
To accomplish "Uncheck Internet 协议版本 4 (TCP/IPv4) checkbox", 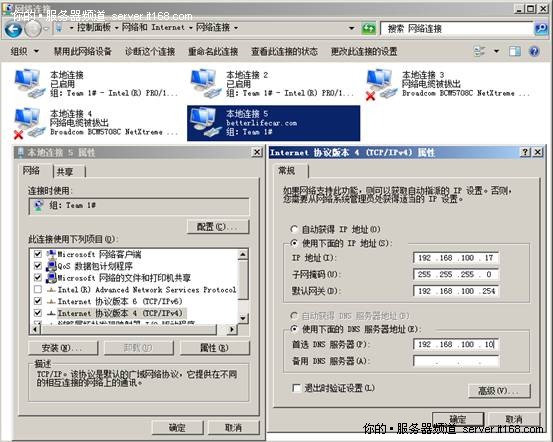I will [x=38, y=313].
